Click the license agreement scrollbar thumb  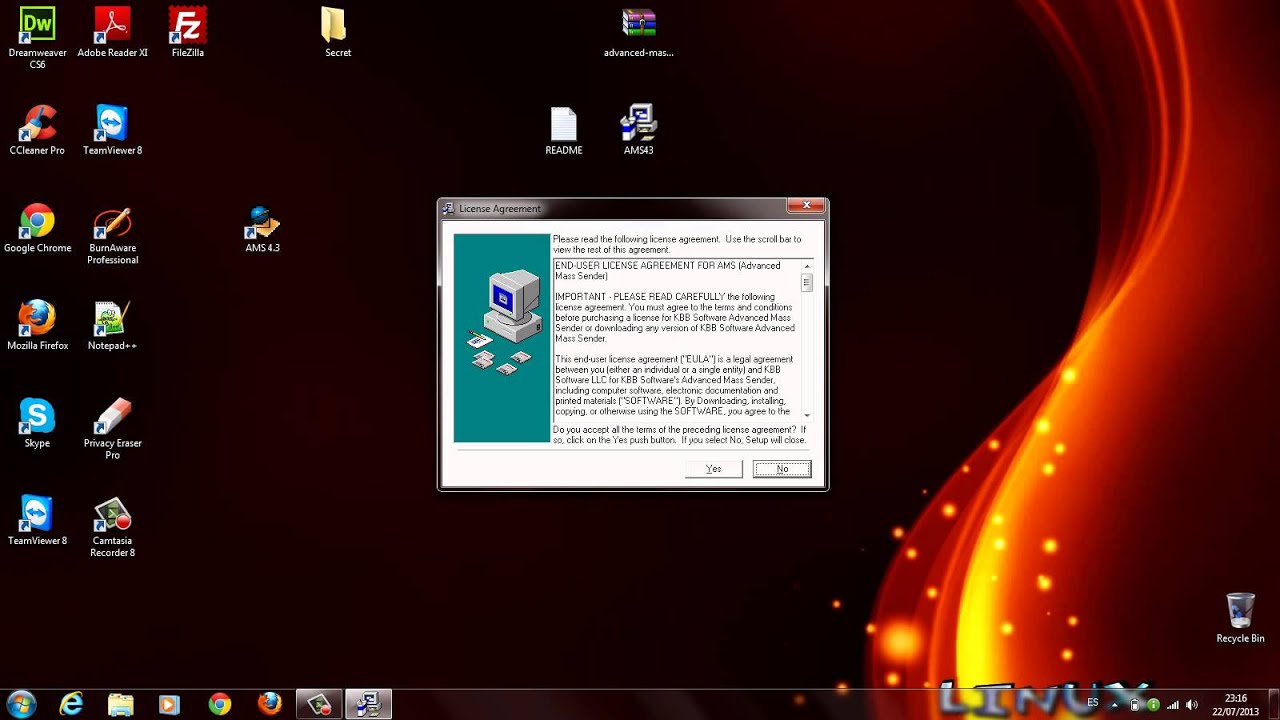click(807, 284)
